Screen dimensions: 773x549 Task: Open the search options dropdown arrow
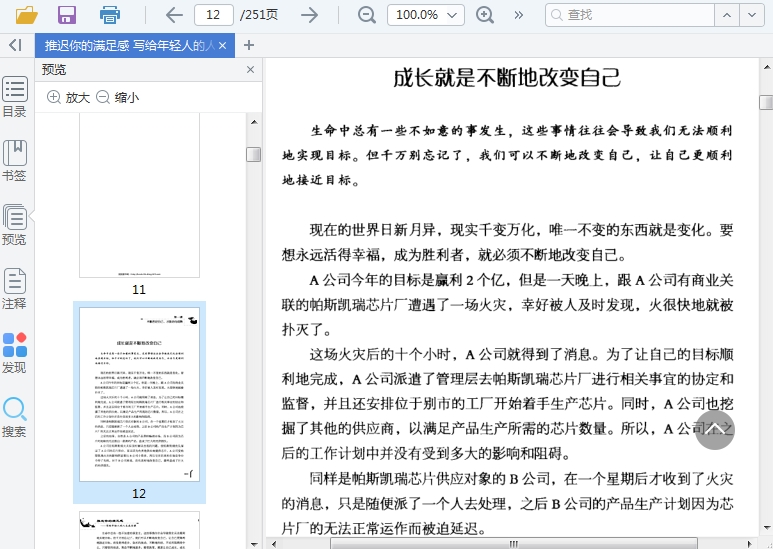752,15
